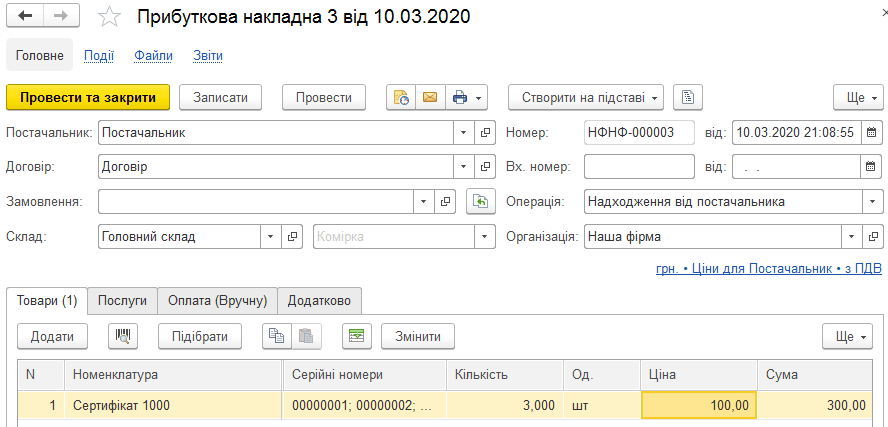Send document by email envelope icon
888x427 pixels.
tap(430, 97)
